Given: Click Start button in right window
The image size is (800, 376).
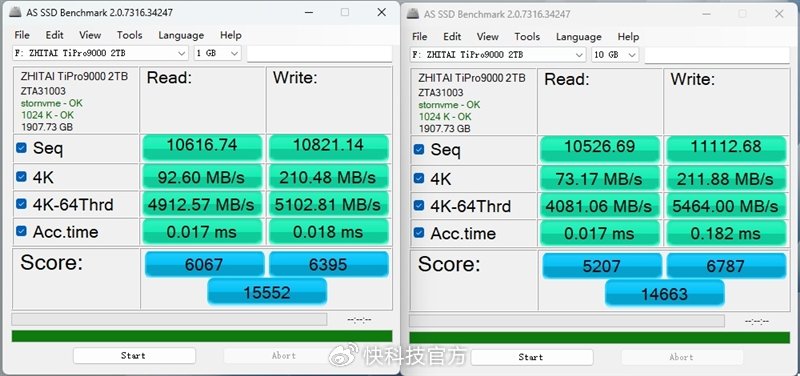Looking at the screenshot, I should (x=532, y=357).
